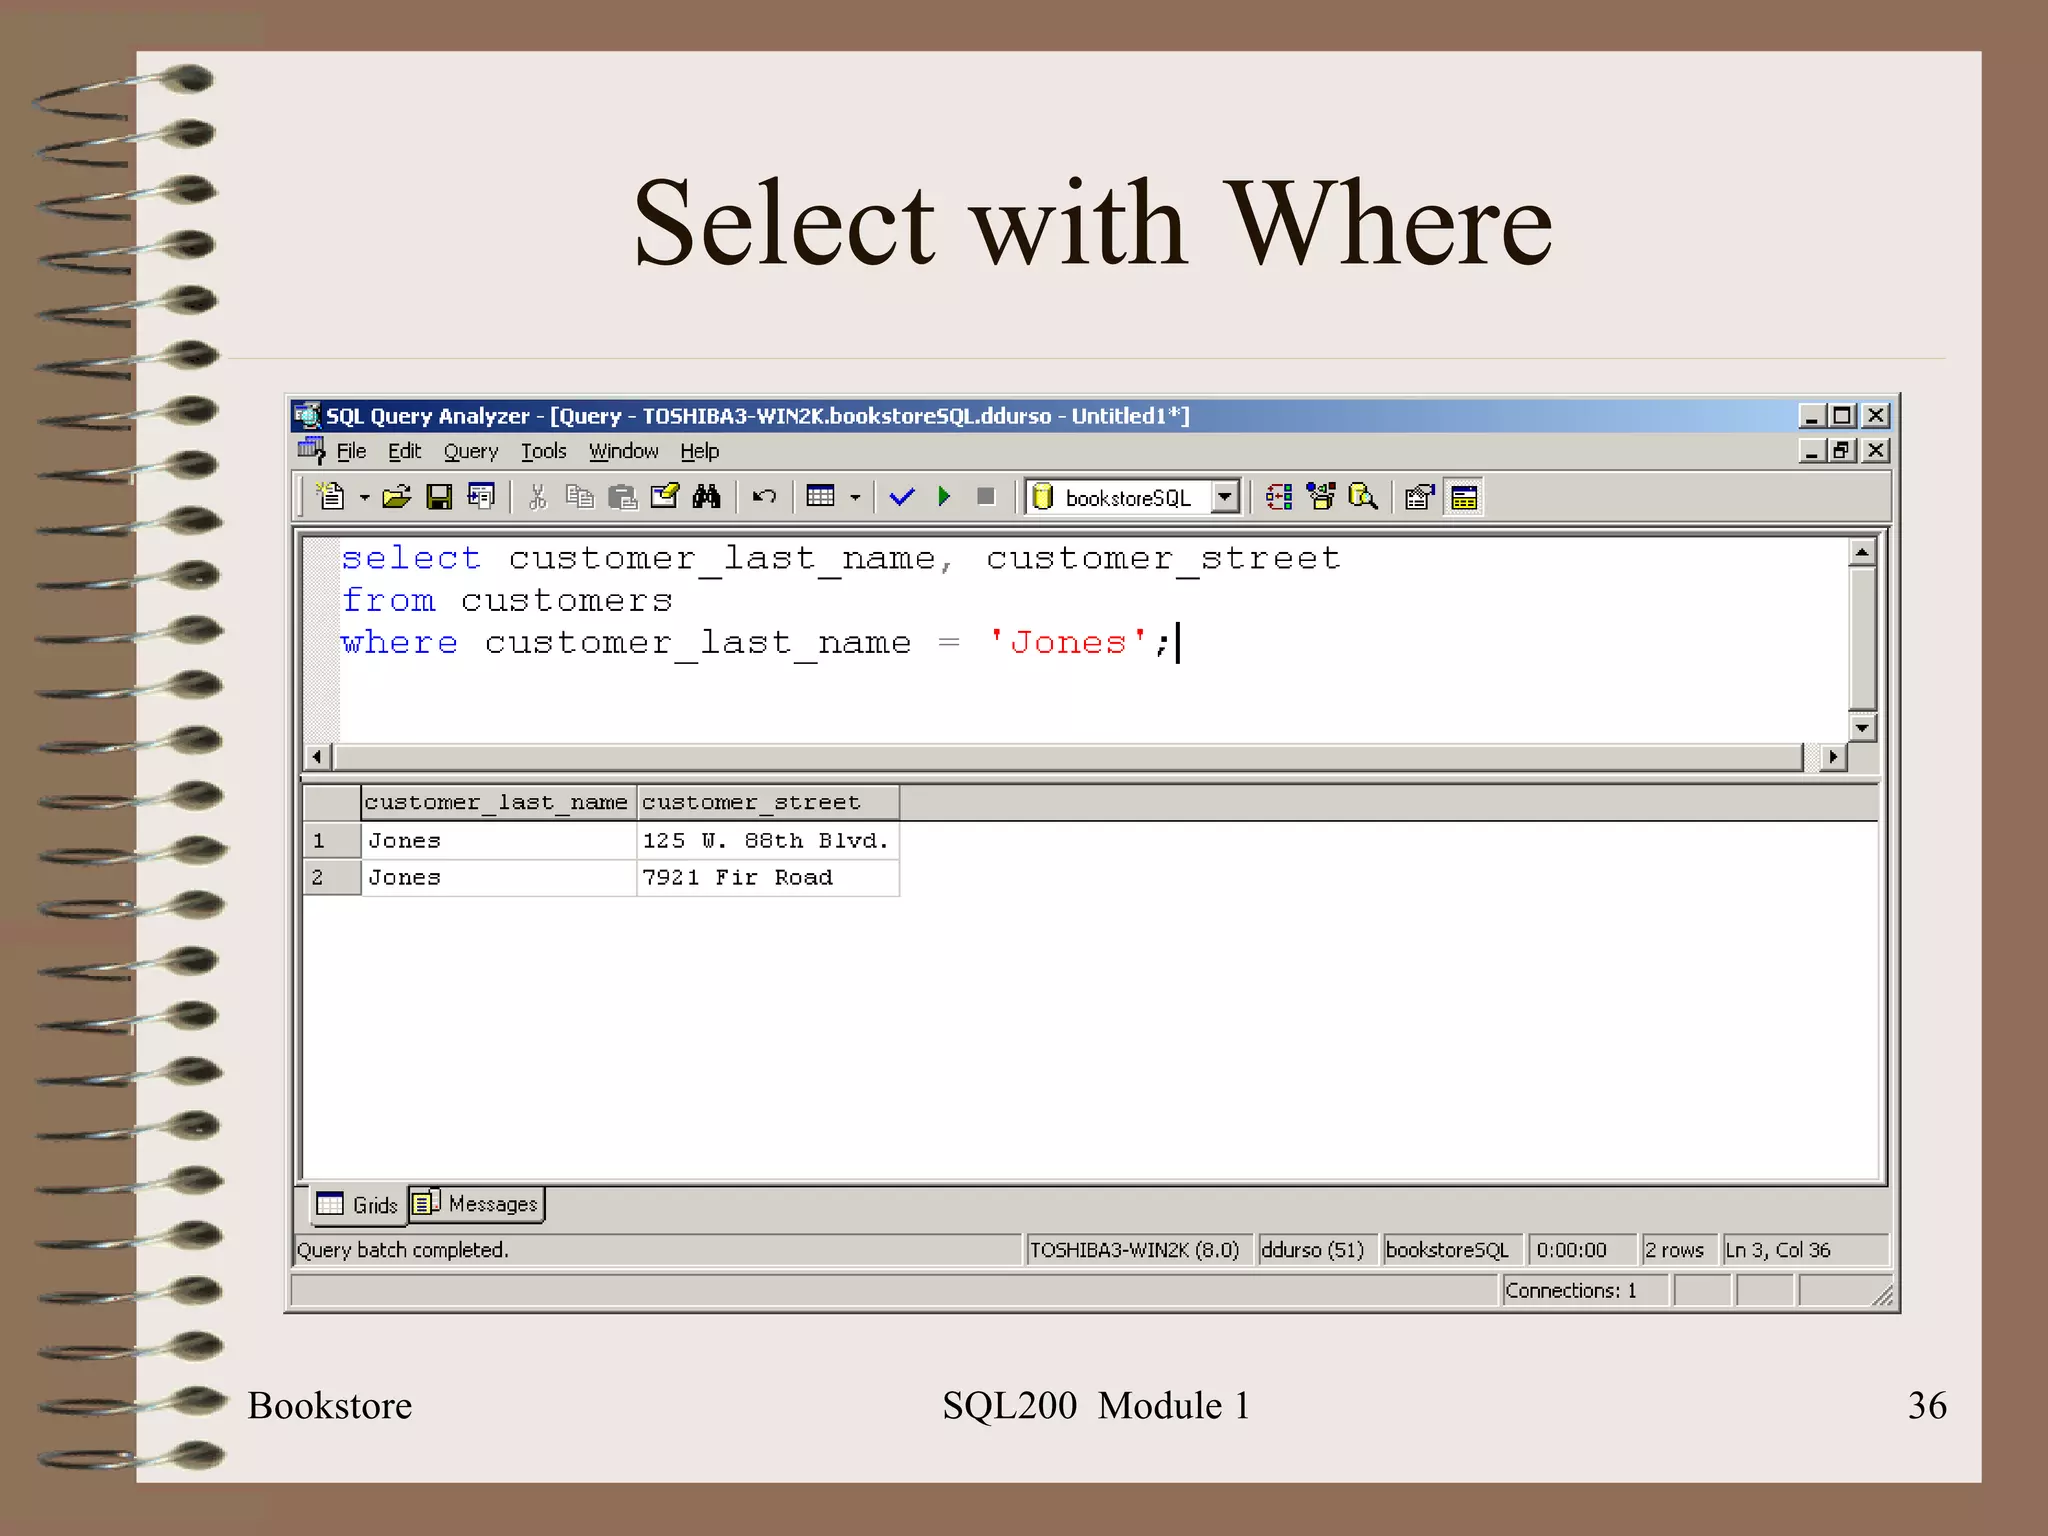Click the editor's vertical scrollbar down arrow
The height and width of the screenshot is (1536, 2048).
(1861, 728)
